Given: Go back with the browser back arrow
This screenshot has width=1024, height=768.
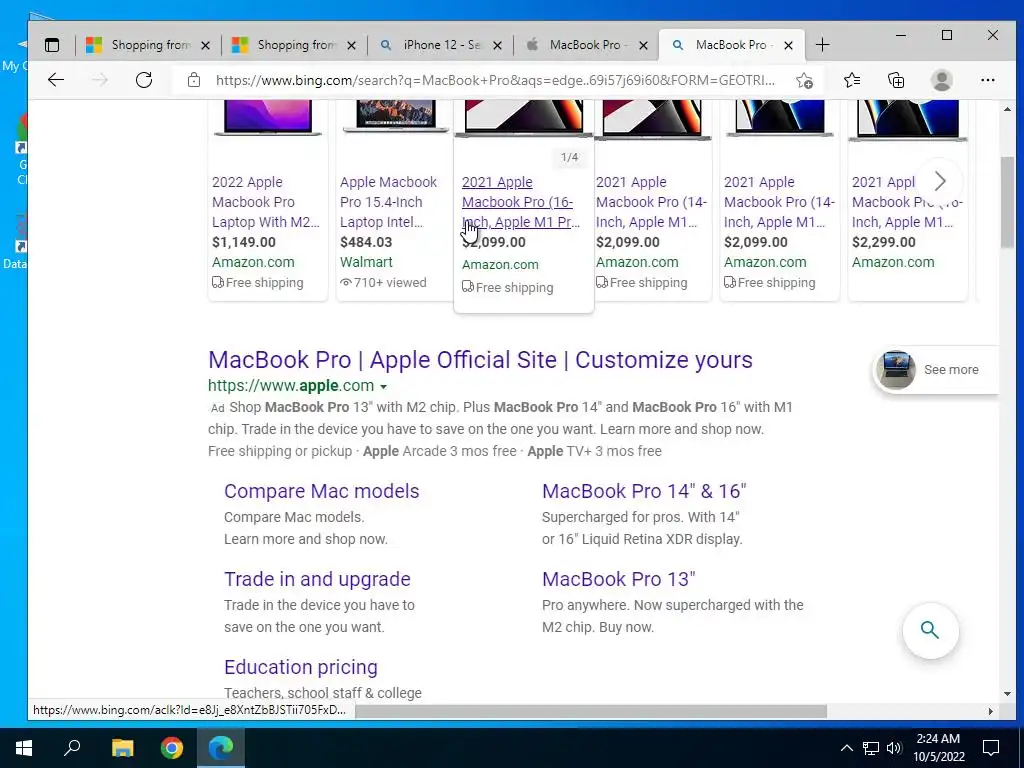Looking at the screenshot, I should tap(56, 80).
